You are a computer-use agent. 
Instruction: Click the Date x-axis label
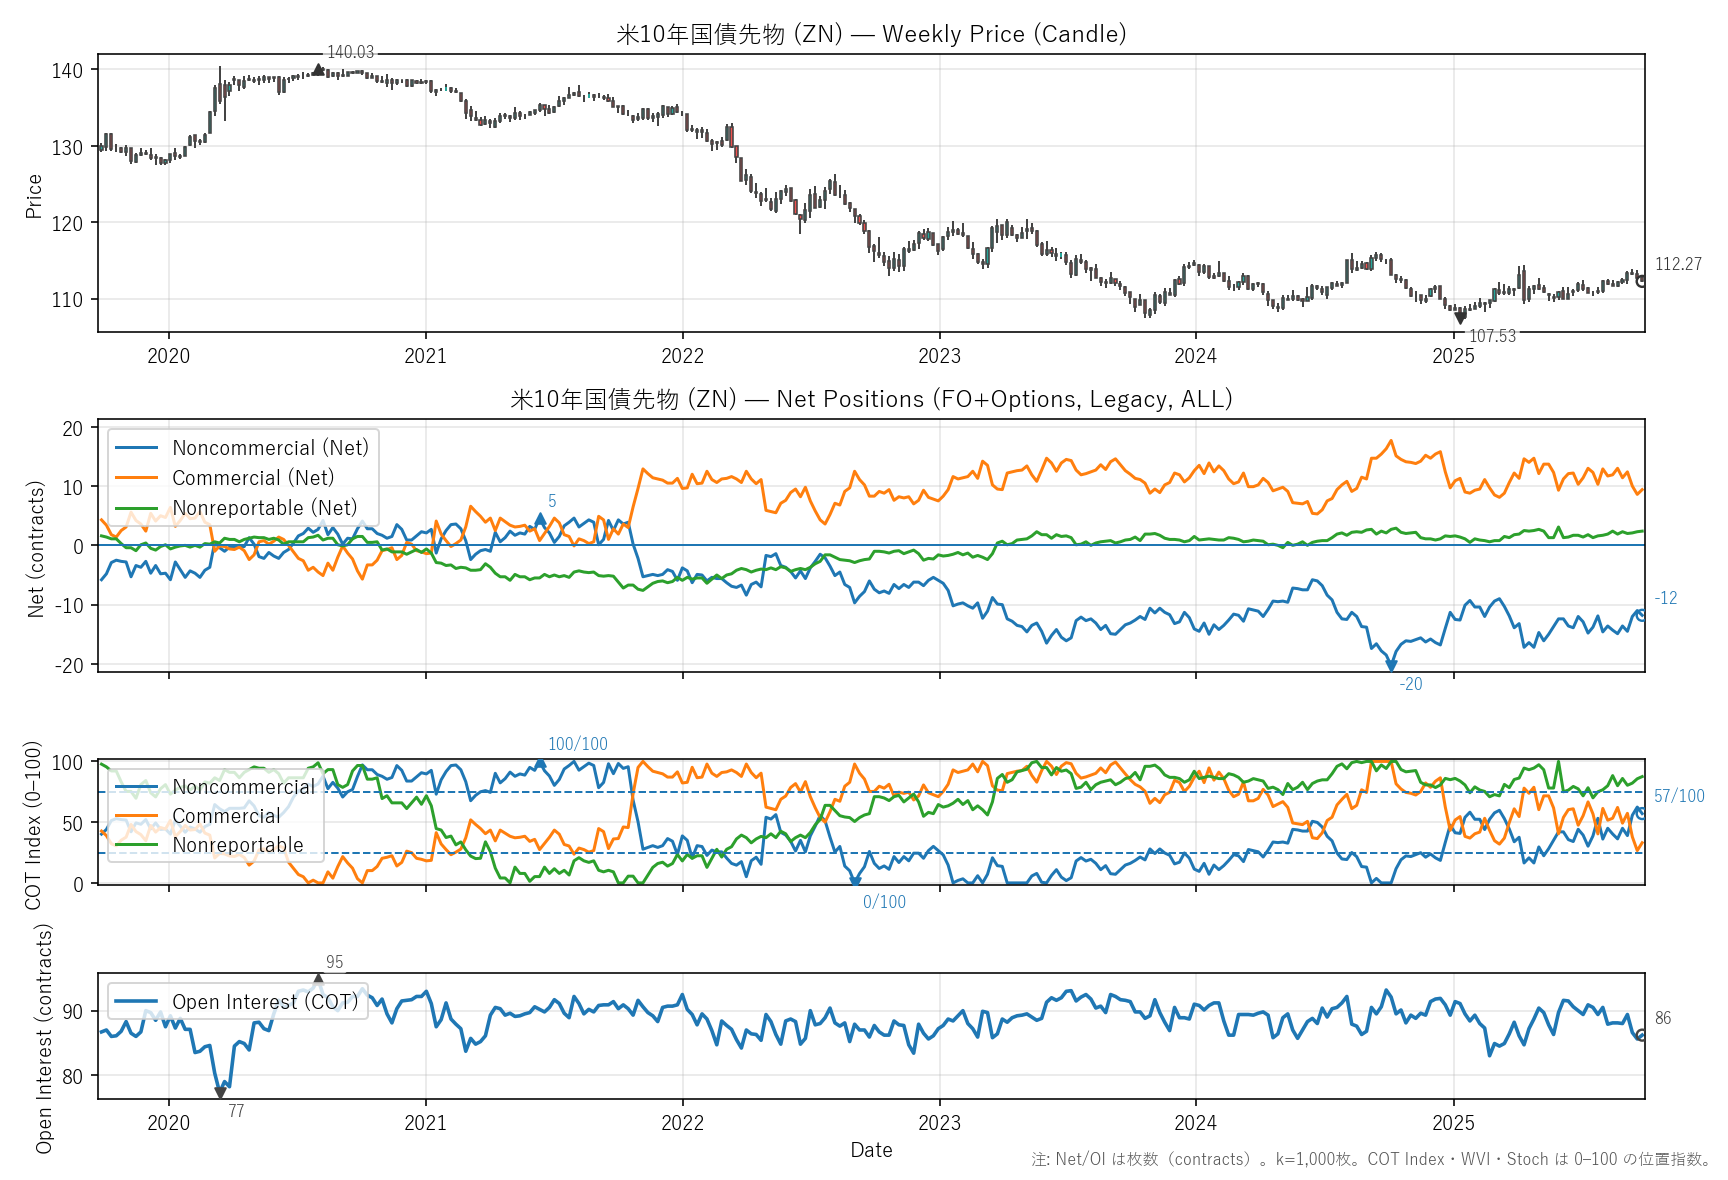click(x=871, y=1150)
